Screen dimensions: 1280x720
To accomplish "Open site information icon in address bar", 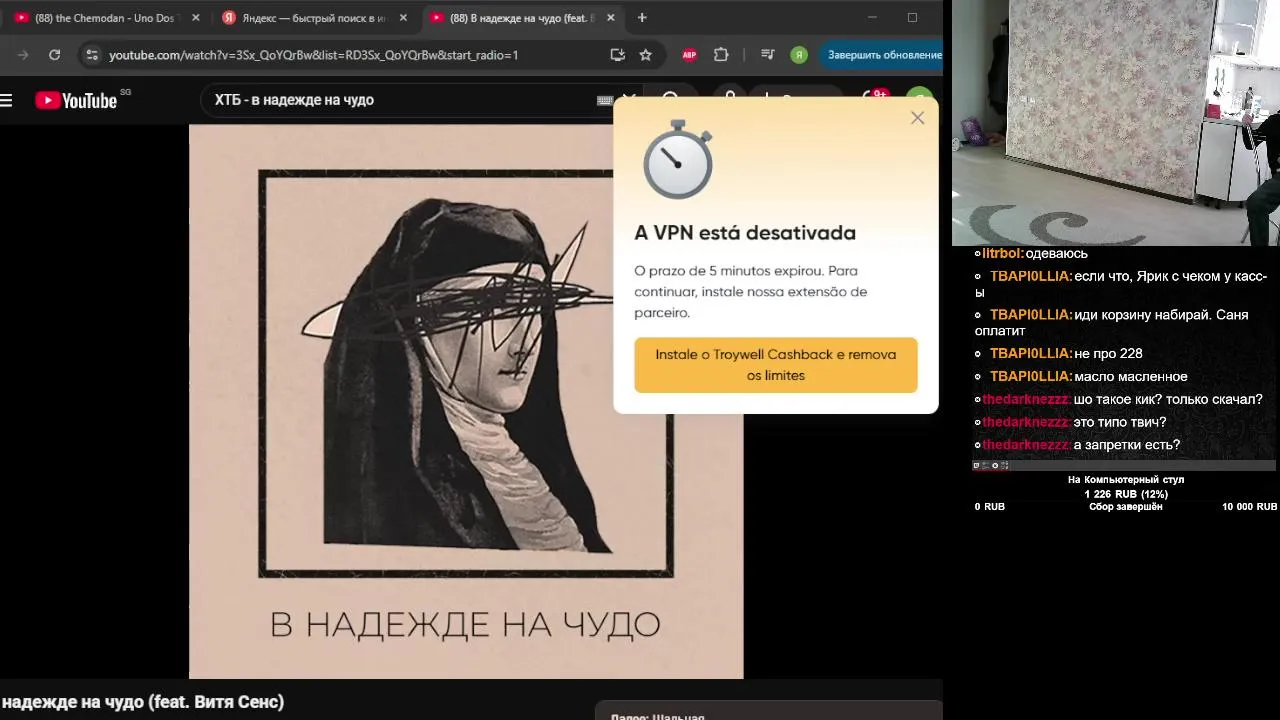I will [x=91, y=55].
